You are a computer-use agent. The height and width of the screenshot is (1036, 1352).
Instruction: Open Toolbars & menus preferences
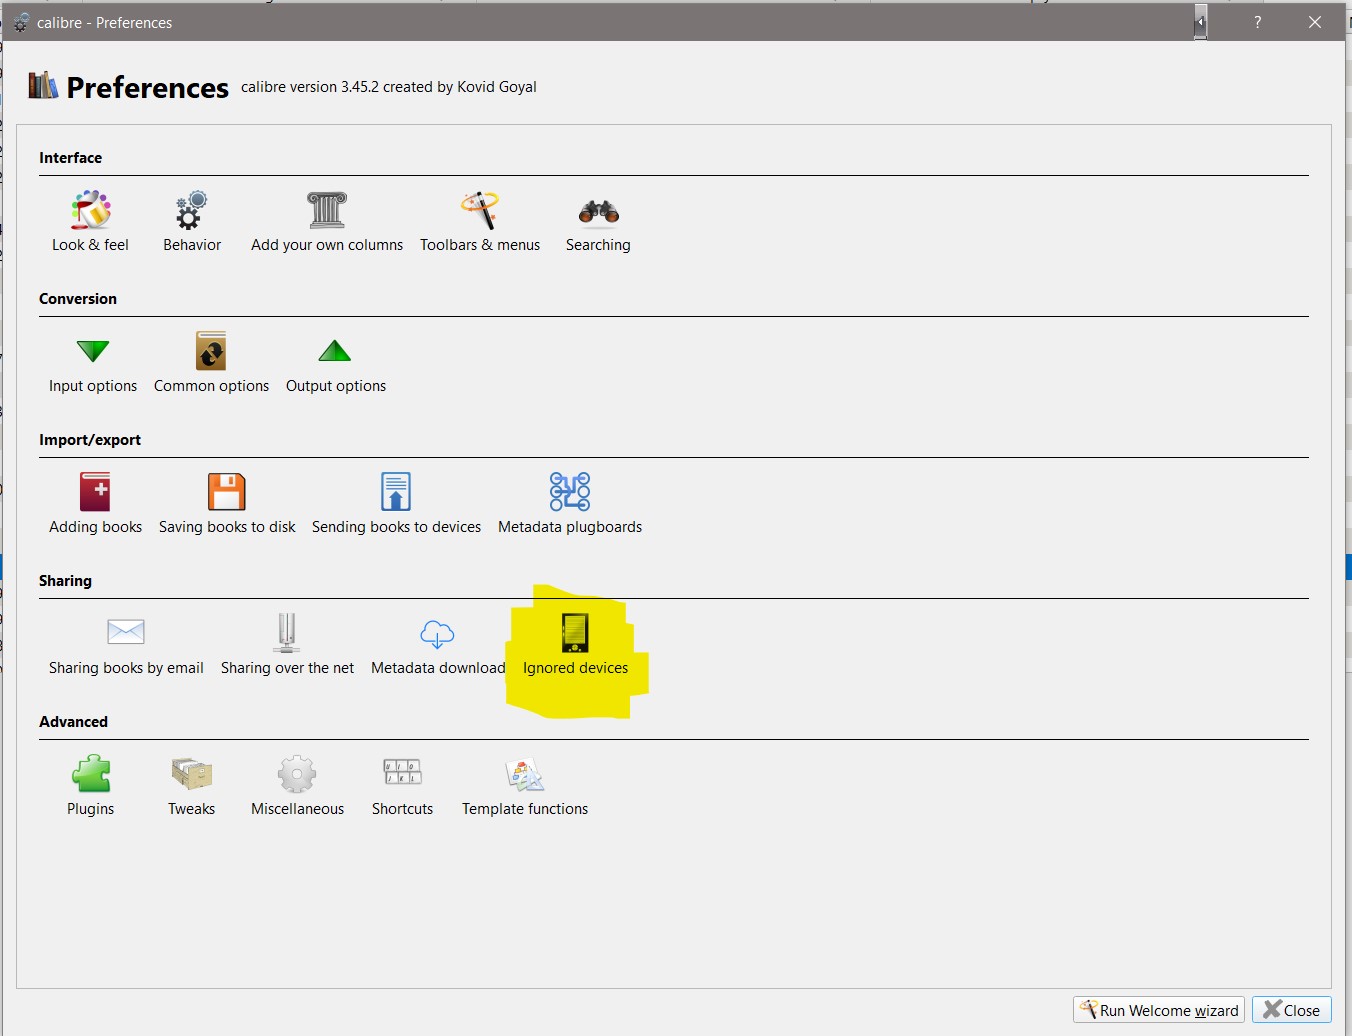pos(480,222)
